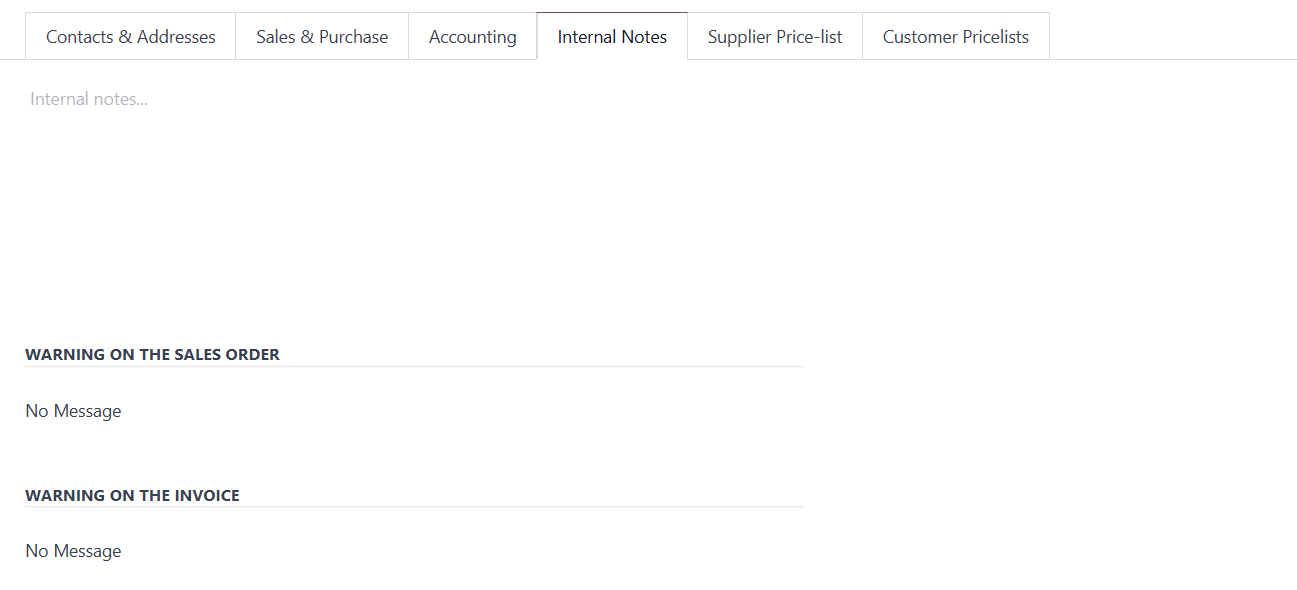
Task: Show the Customer Pricelists tab
Action: [955, 37]
